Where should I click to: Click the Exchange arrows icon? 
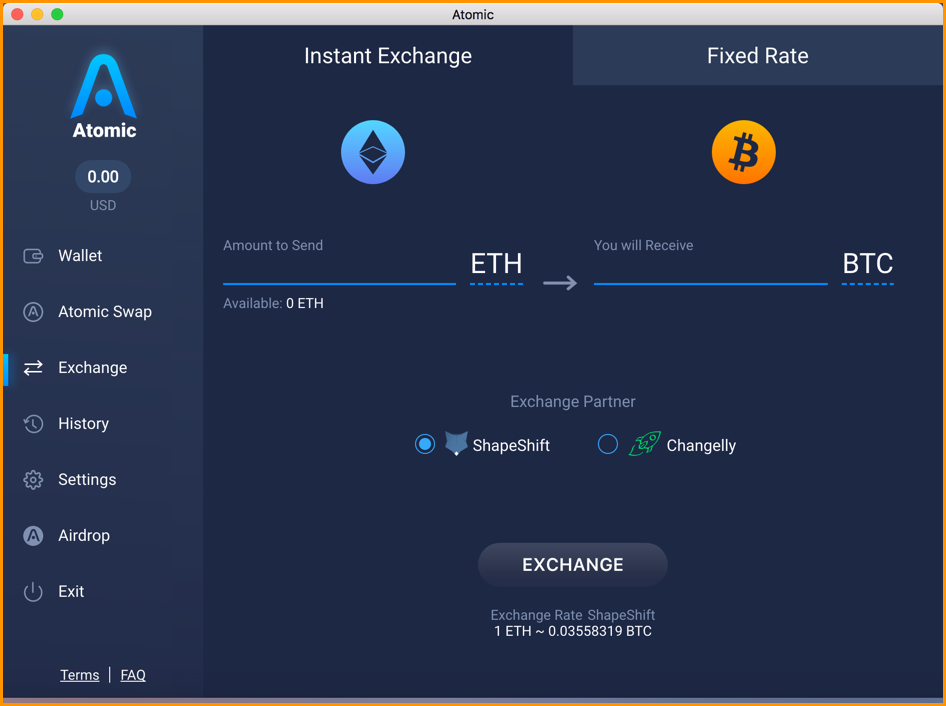point(33,367)
